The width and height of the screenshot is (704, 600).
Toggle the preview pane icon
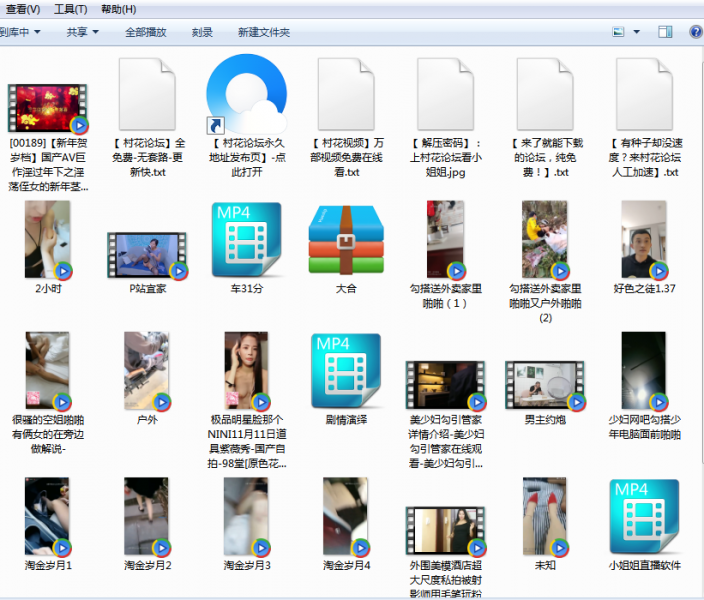(x=665, y=32)
